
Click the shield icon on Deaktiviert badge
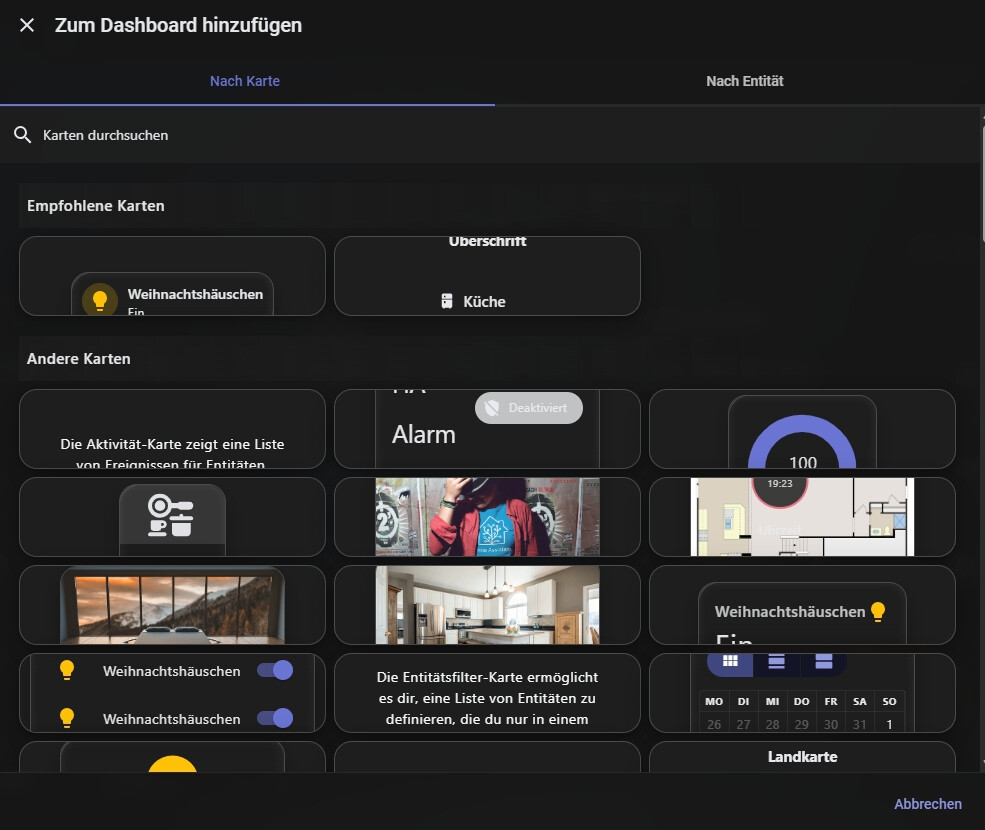click(492, 408)
